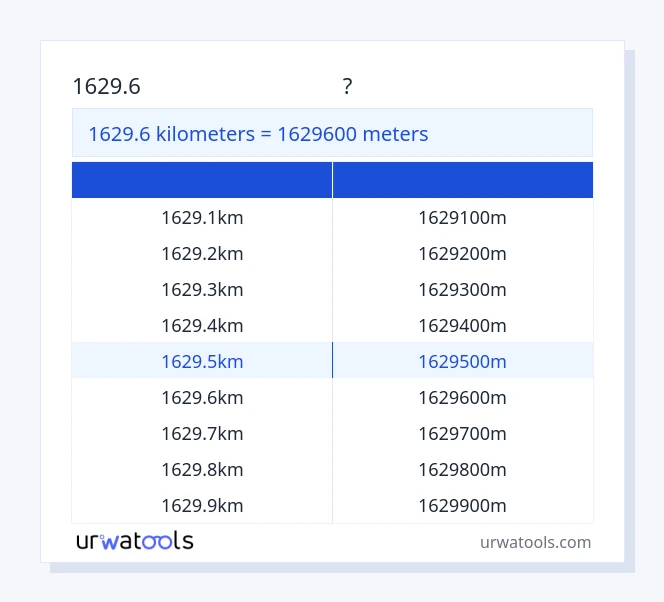Viewport: 664px width, 602px height.
Task: Select the highlighted 1629.5km cell
Action: tap(202, 361)
